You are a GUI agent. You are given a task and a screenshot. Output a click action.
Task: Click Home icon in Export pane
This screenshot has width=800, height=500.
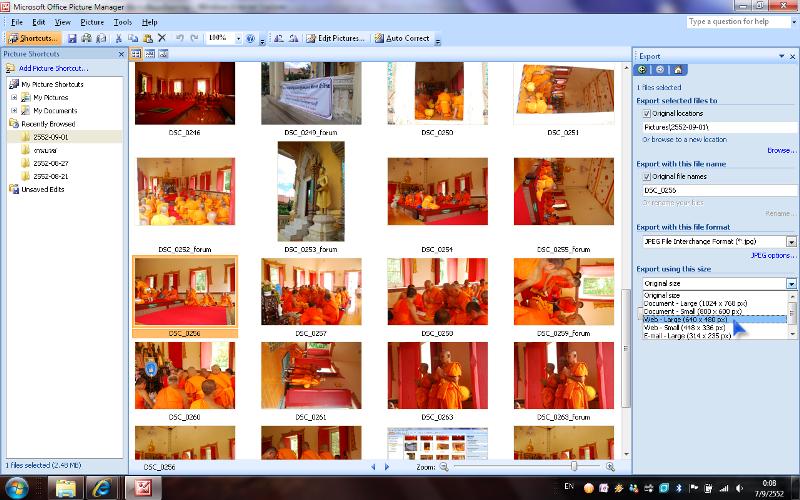tap(677, 70)
